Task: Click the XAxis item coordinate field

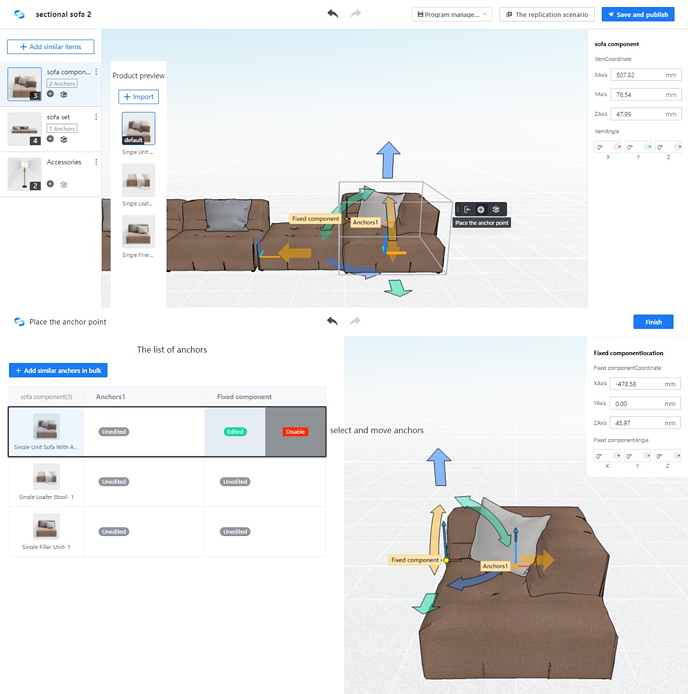Action: coord(645,75)
